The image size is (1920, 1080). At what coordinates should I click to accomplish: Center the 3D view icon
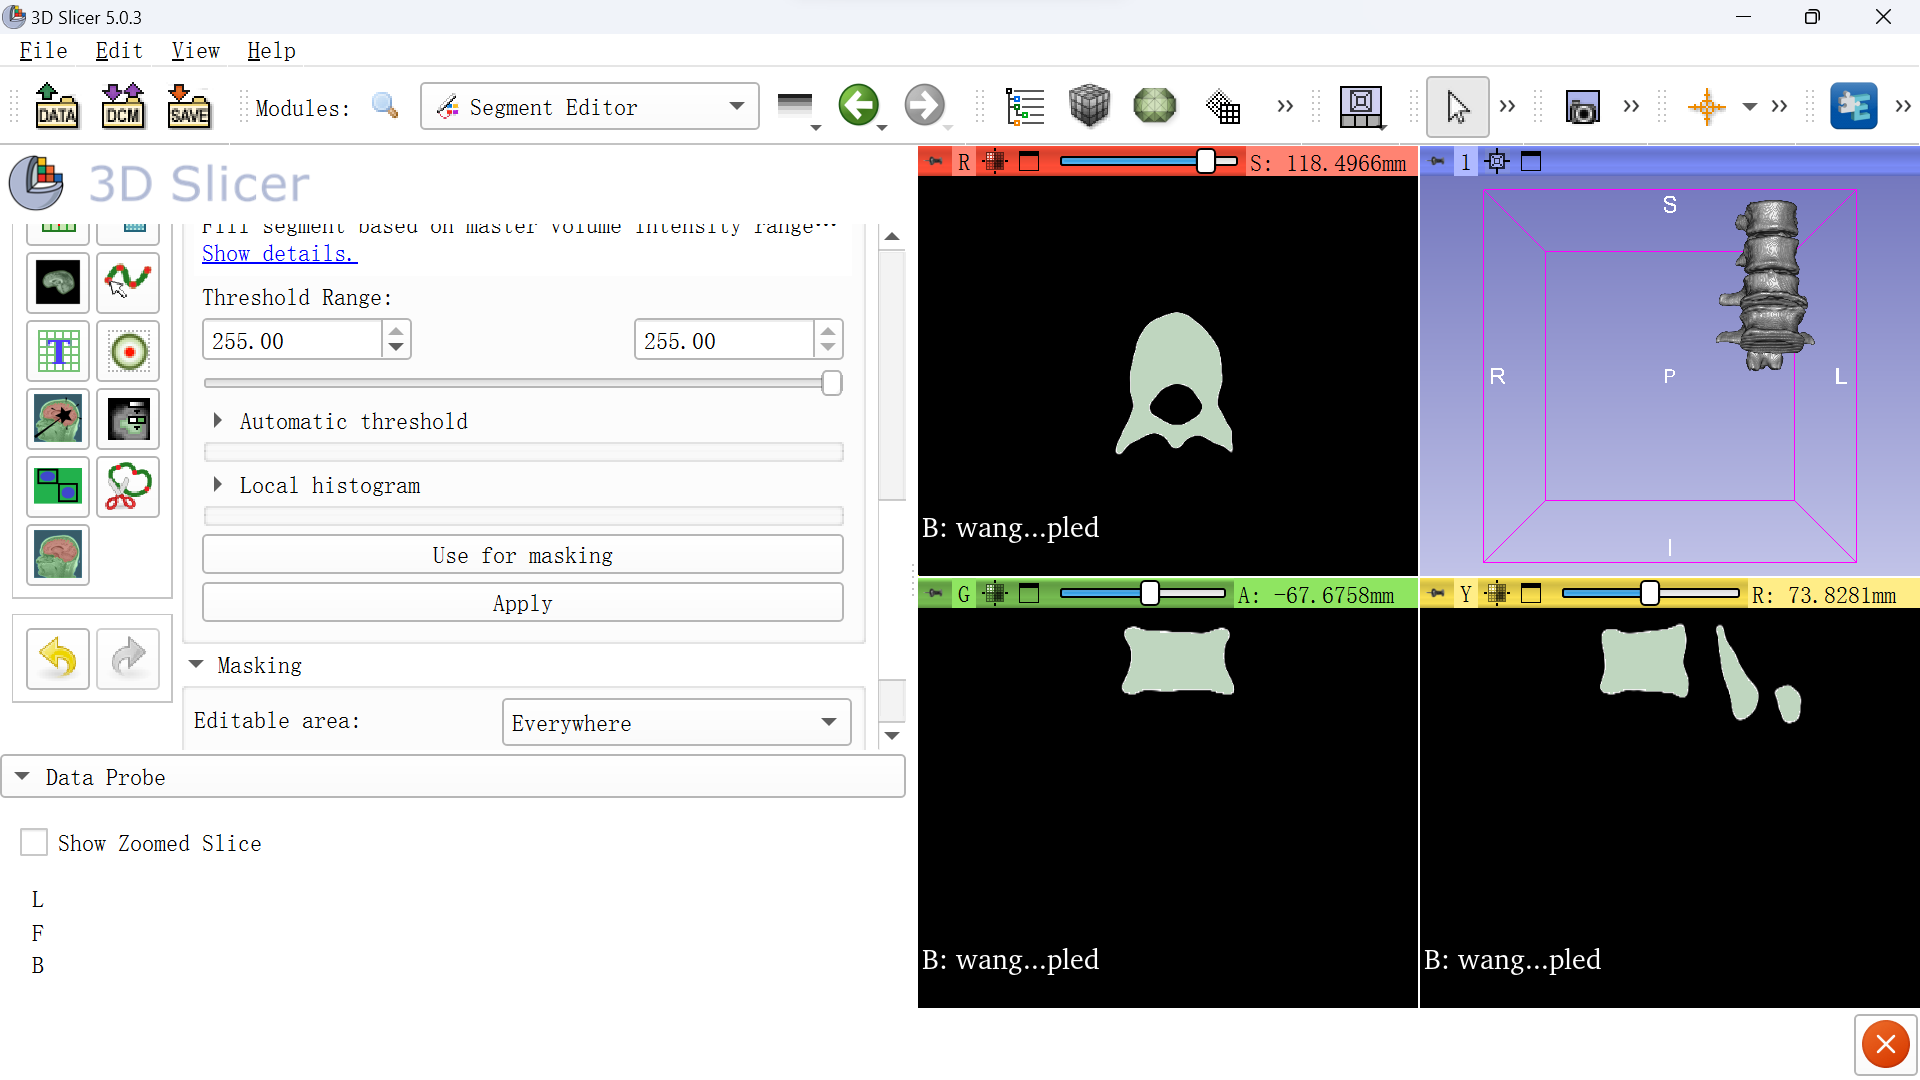tap(1497, 162)
